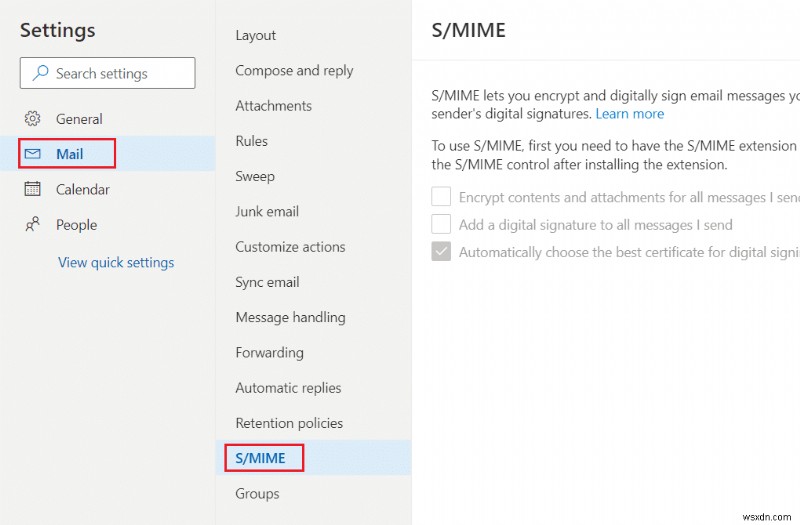
Task: Open the Layout settings section
Action: click(x=255, y=35)
